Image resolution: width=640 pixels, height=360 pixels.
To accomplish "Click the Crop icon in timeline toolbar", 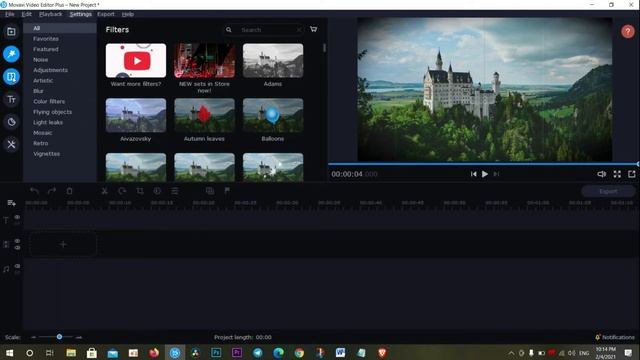I will click(140, 191).
